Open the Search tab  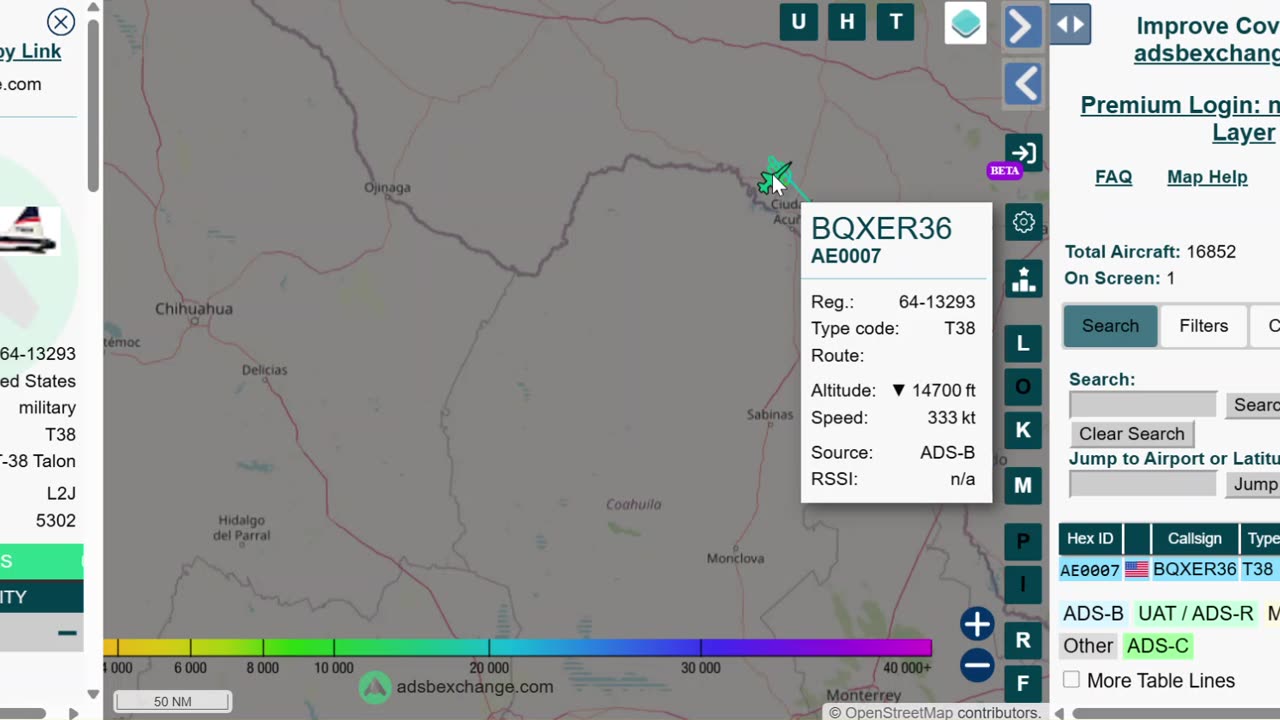[x=1110, y=326]
